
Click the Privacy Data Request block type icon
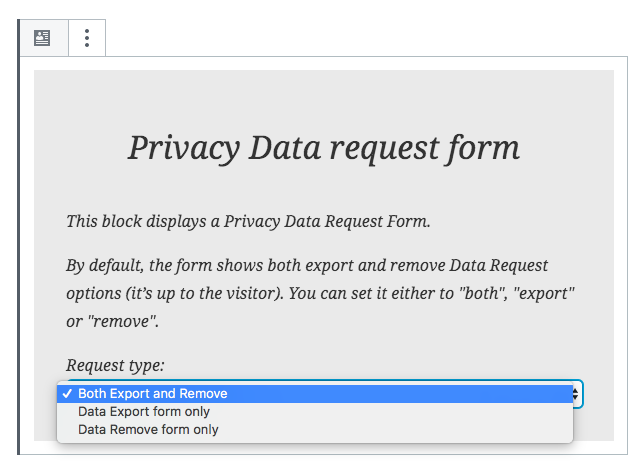click(x=42, y=38)
